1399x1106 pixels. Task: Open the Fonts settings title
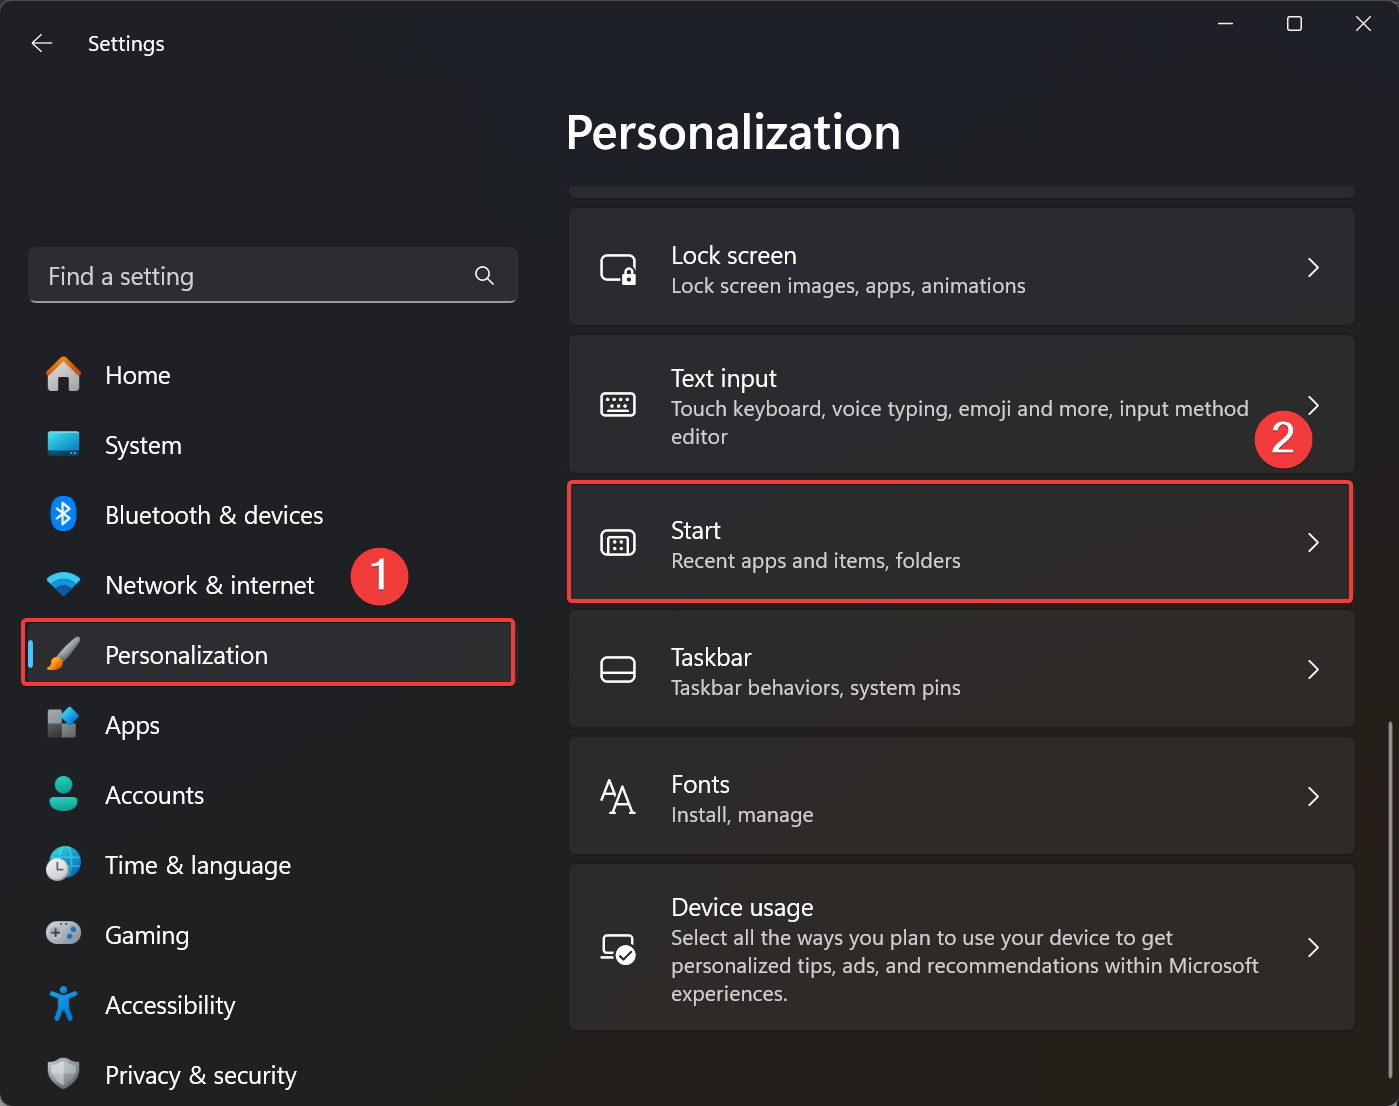coord(700,784)
